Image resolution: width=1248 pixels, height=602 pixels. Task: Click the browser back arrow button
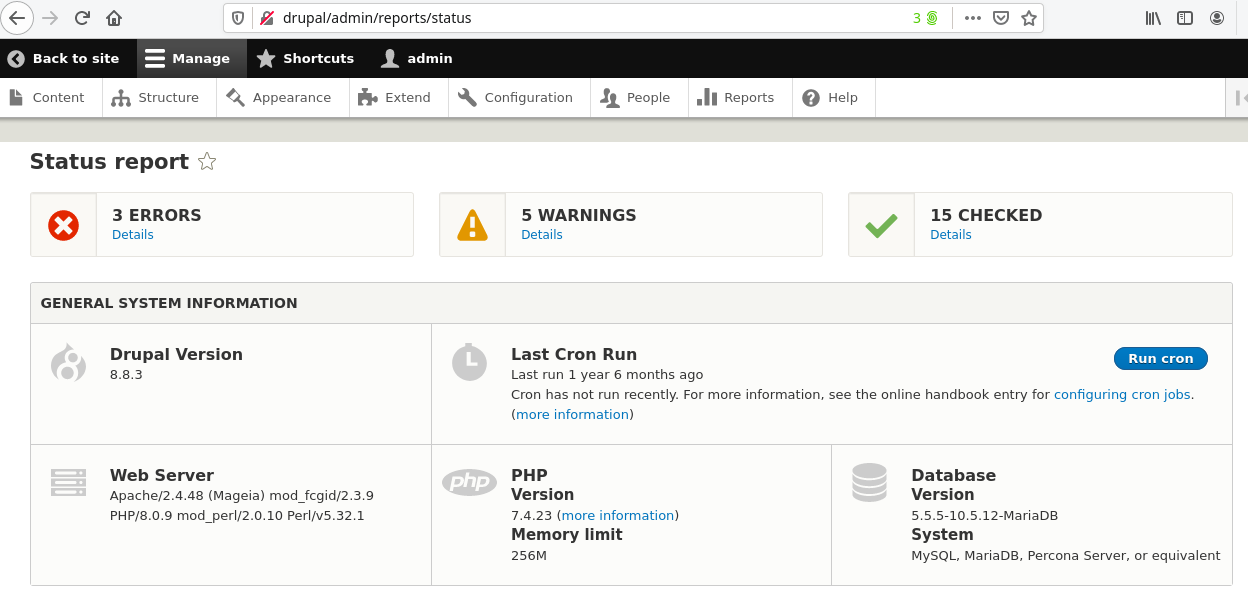click(18, 18)
